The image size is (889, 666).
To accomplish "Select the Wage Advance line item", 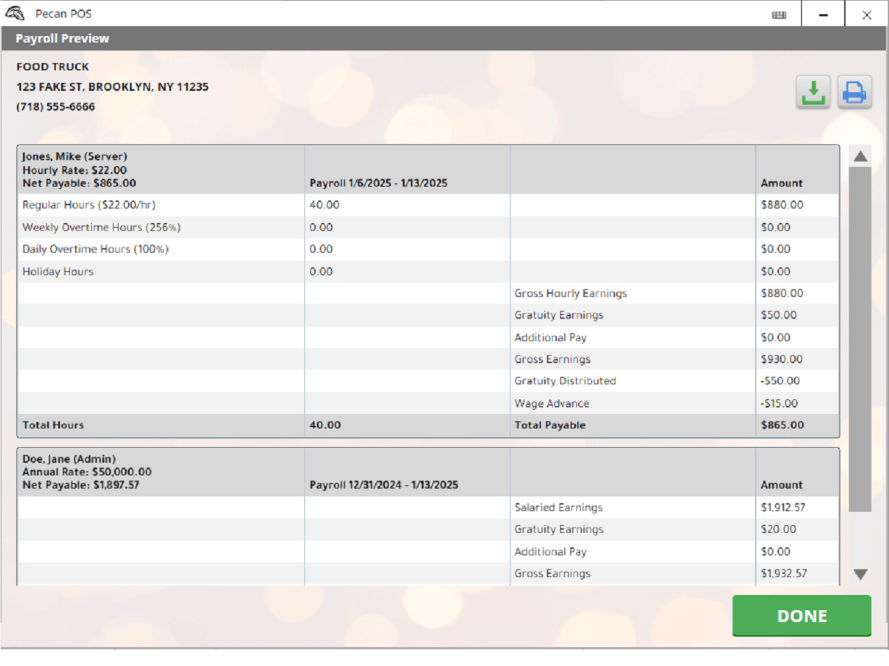I will (551, 403).
